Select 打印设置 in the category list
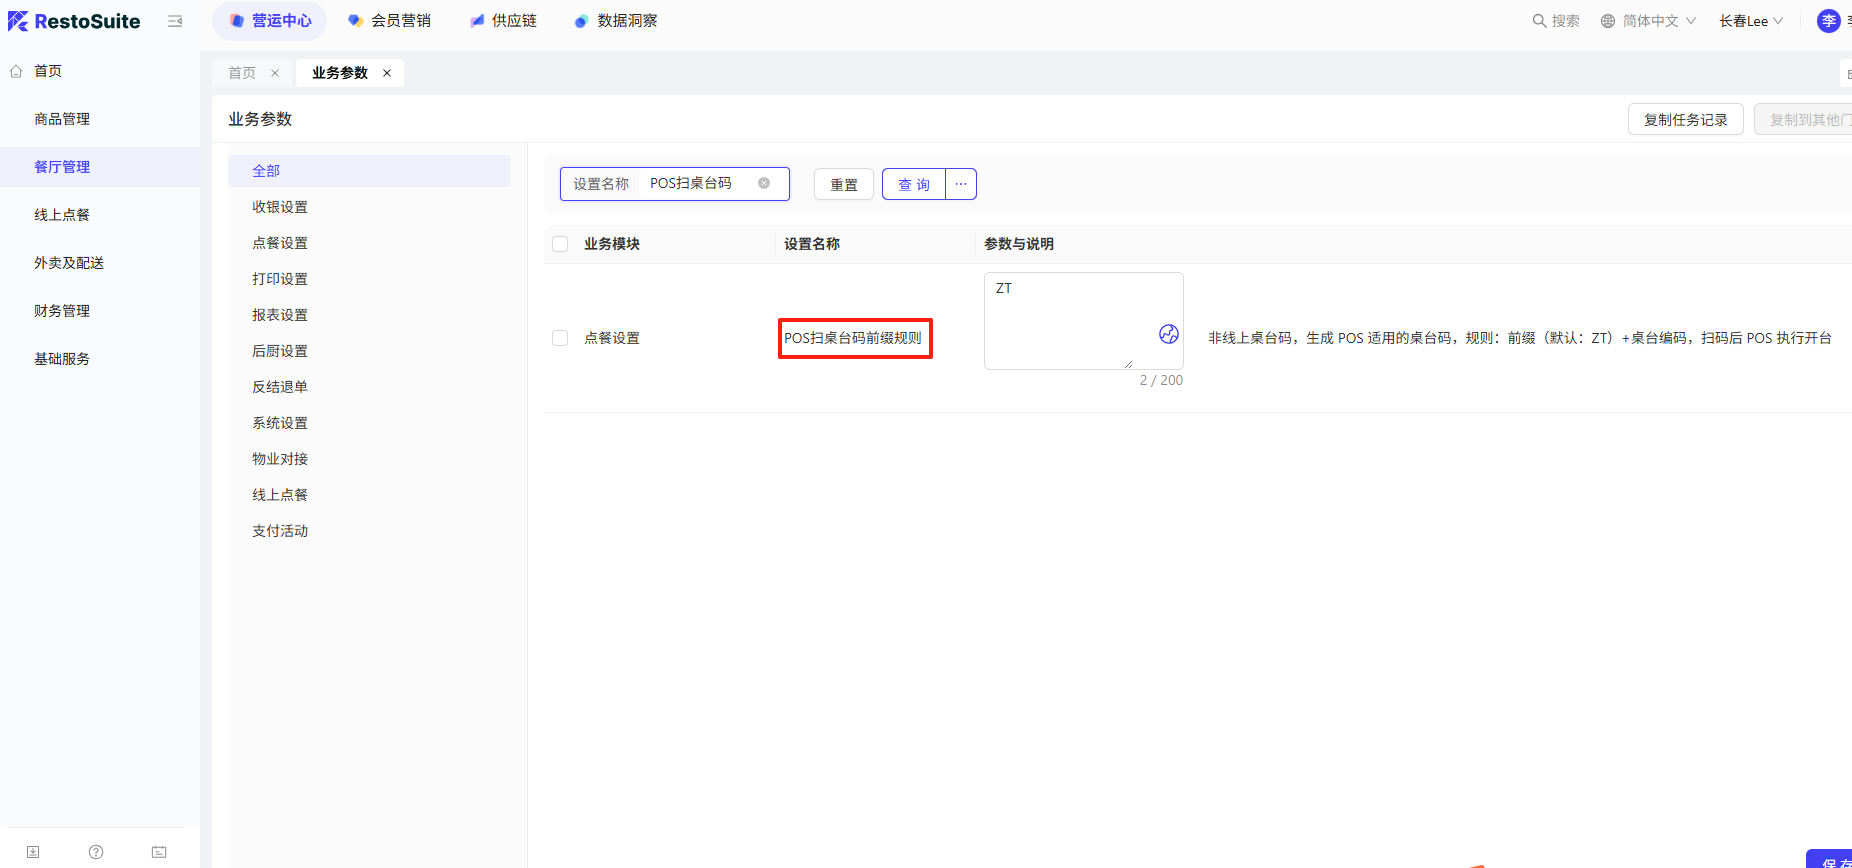The width and height of the screenshot is (1852, 868). (x=280, y=279)
